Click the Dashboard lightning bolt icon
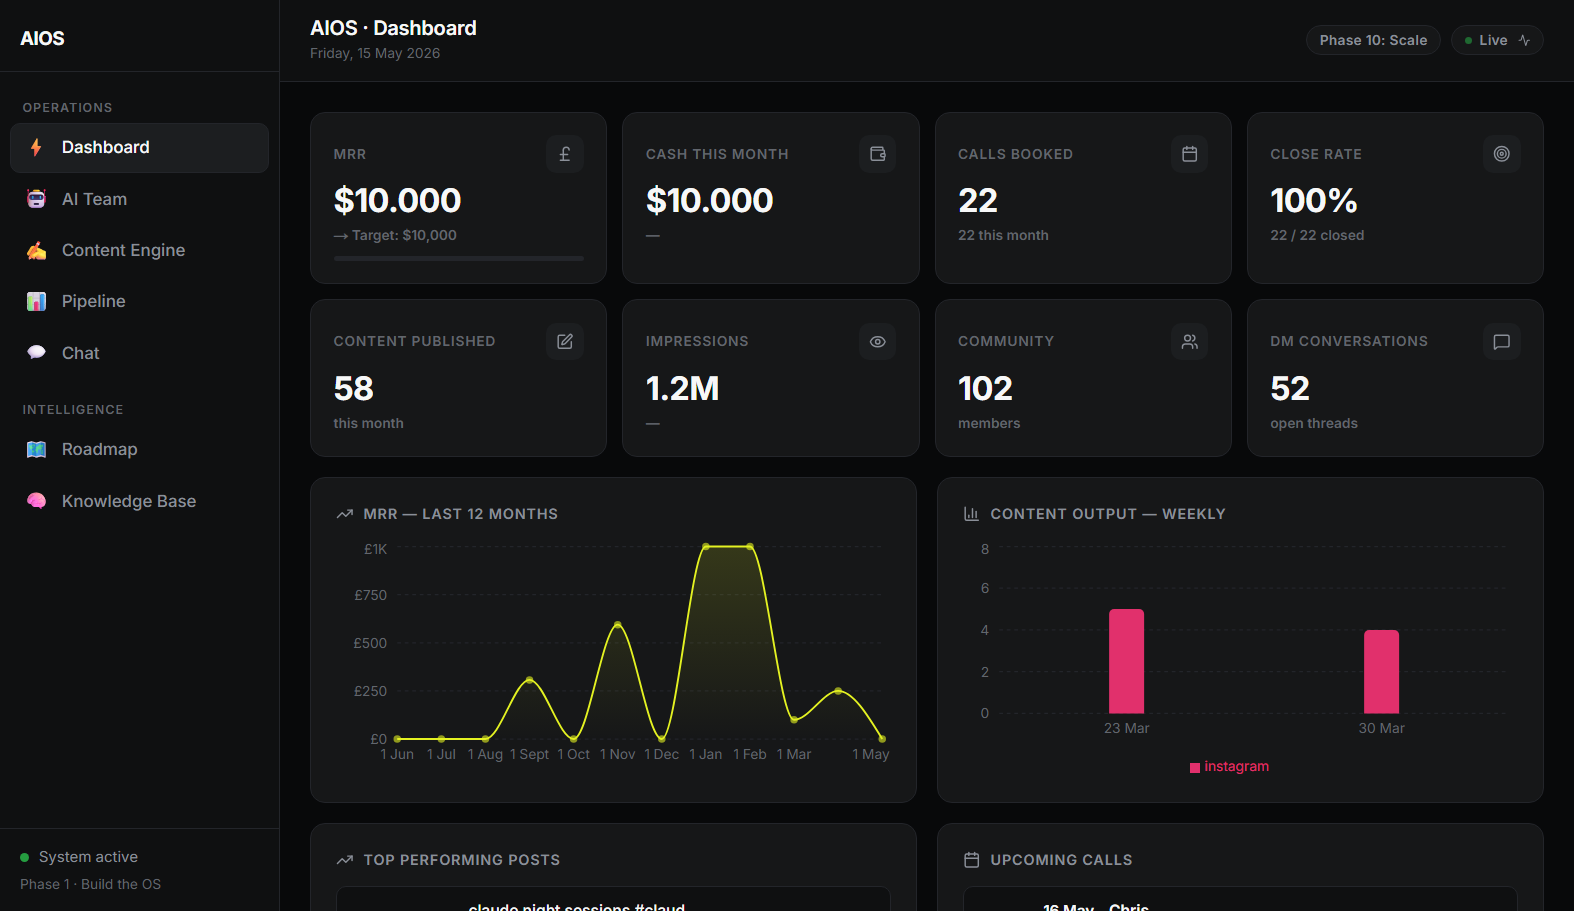This screenshot has height=911, width=1574. coord(36,147)
